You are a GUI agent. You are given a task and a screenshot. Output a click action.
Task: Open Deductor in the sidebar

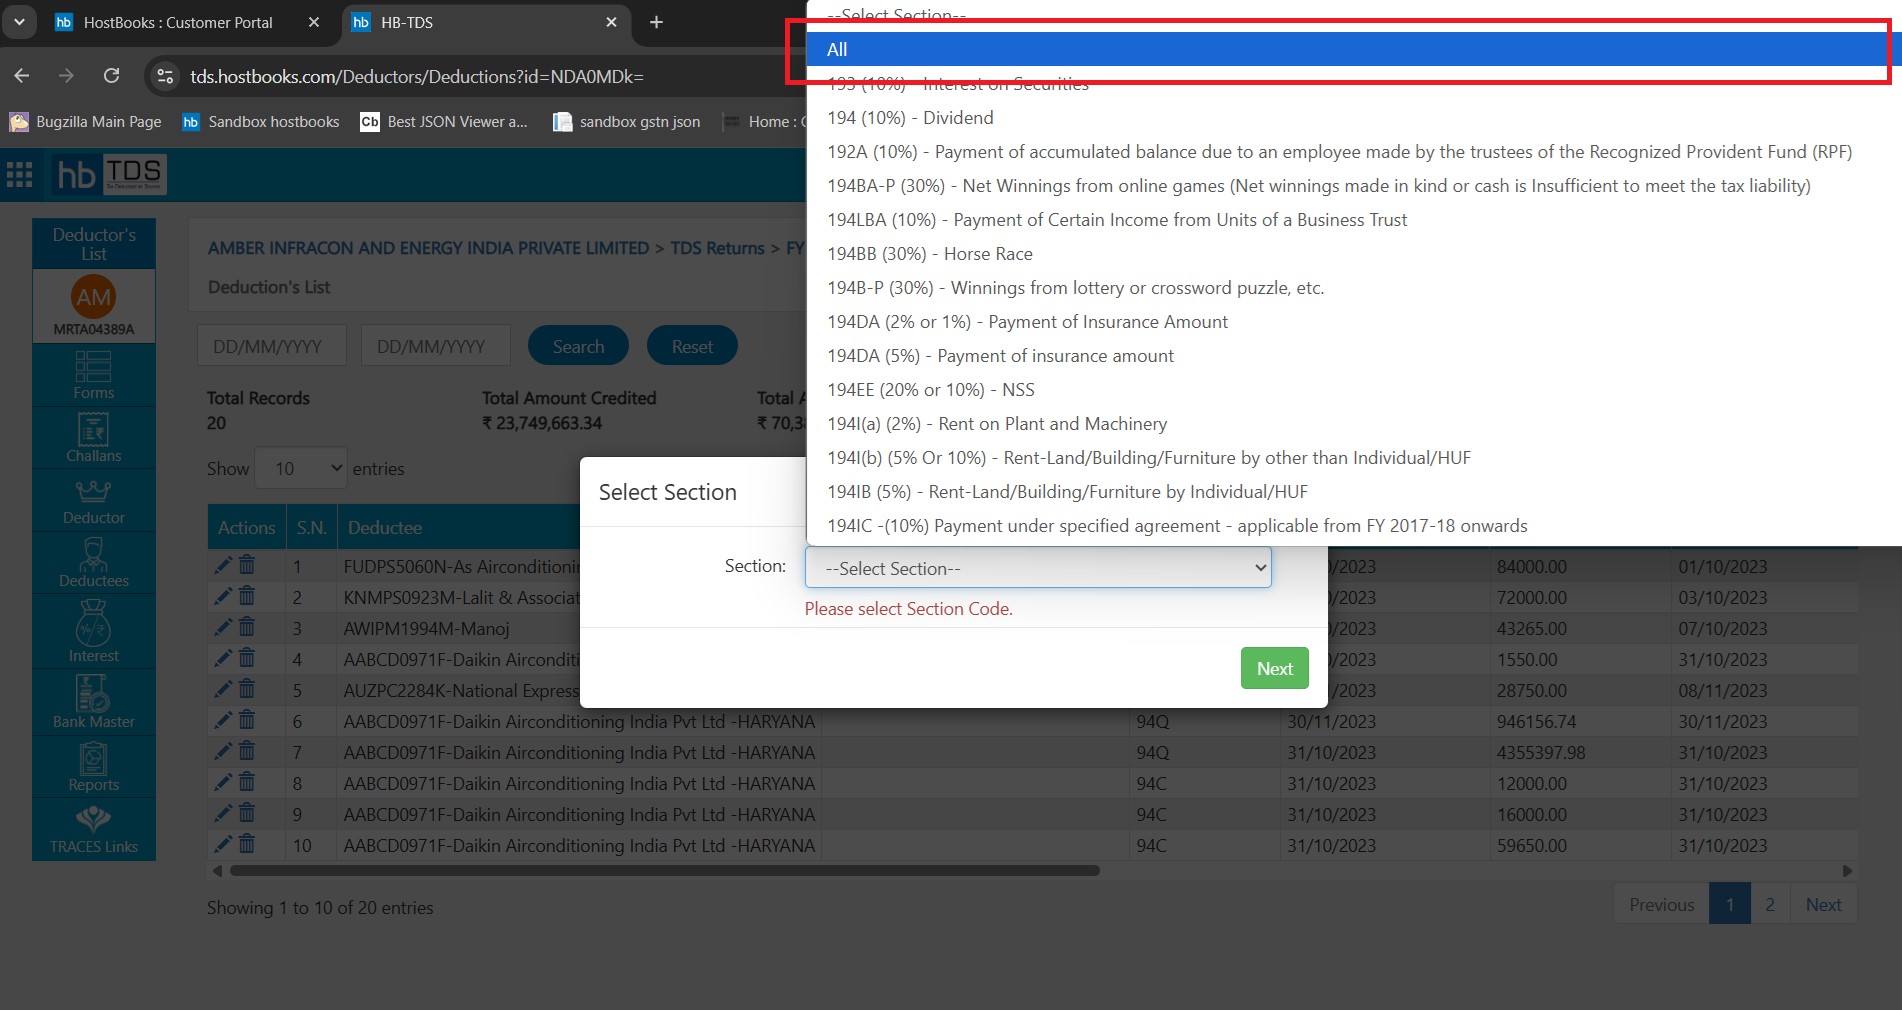[x=93, y=501]
